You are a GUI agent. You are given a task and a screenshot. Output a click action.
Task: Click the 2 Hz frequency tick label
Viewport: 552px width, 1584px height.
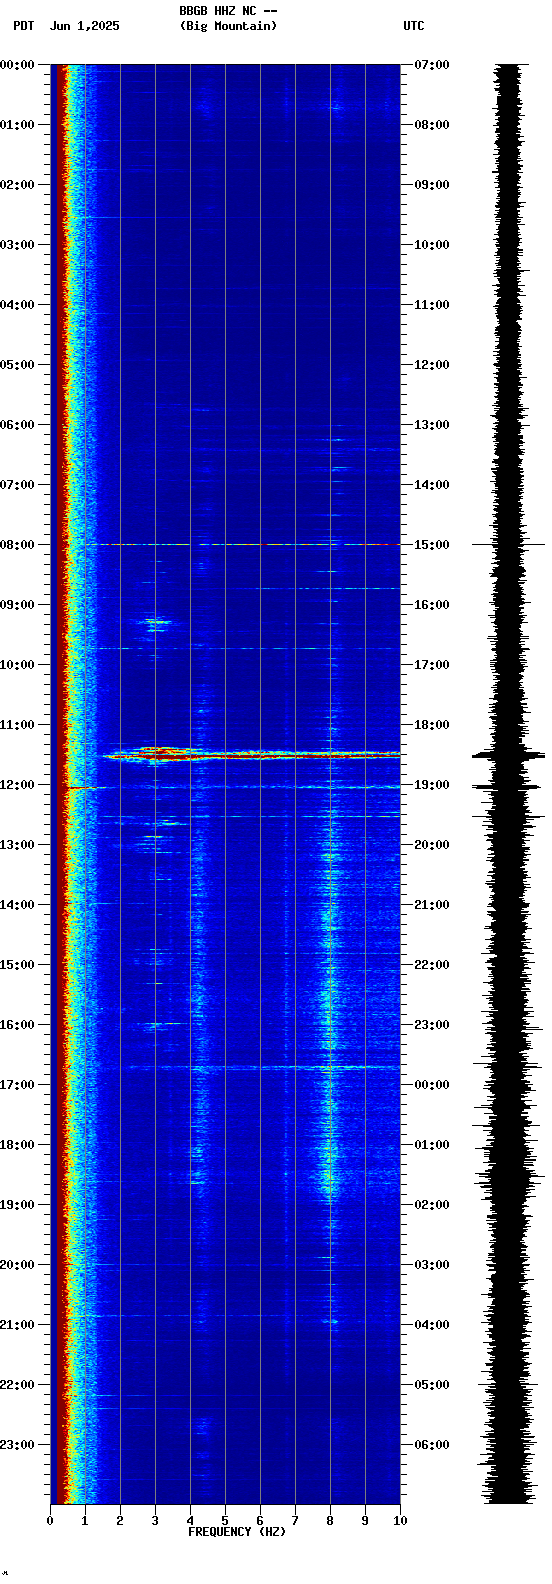[x=120, y=1521]
